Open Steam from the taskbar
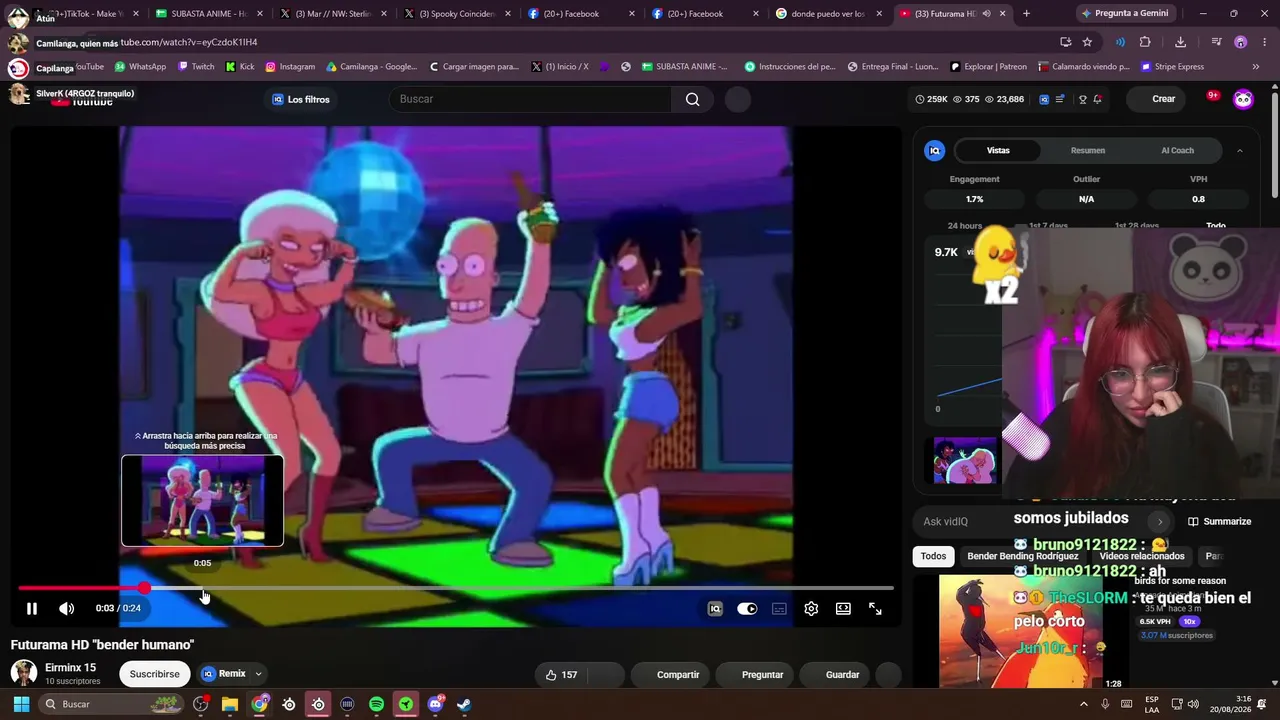The image size is (1280, 720). [464, 704]
